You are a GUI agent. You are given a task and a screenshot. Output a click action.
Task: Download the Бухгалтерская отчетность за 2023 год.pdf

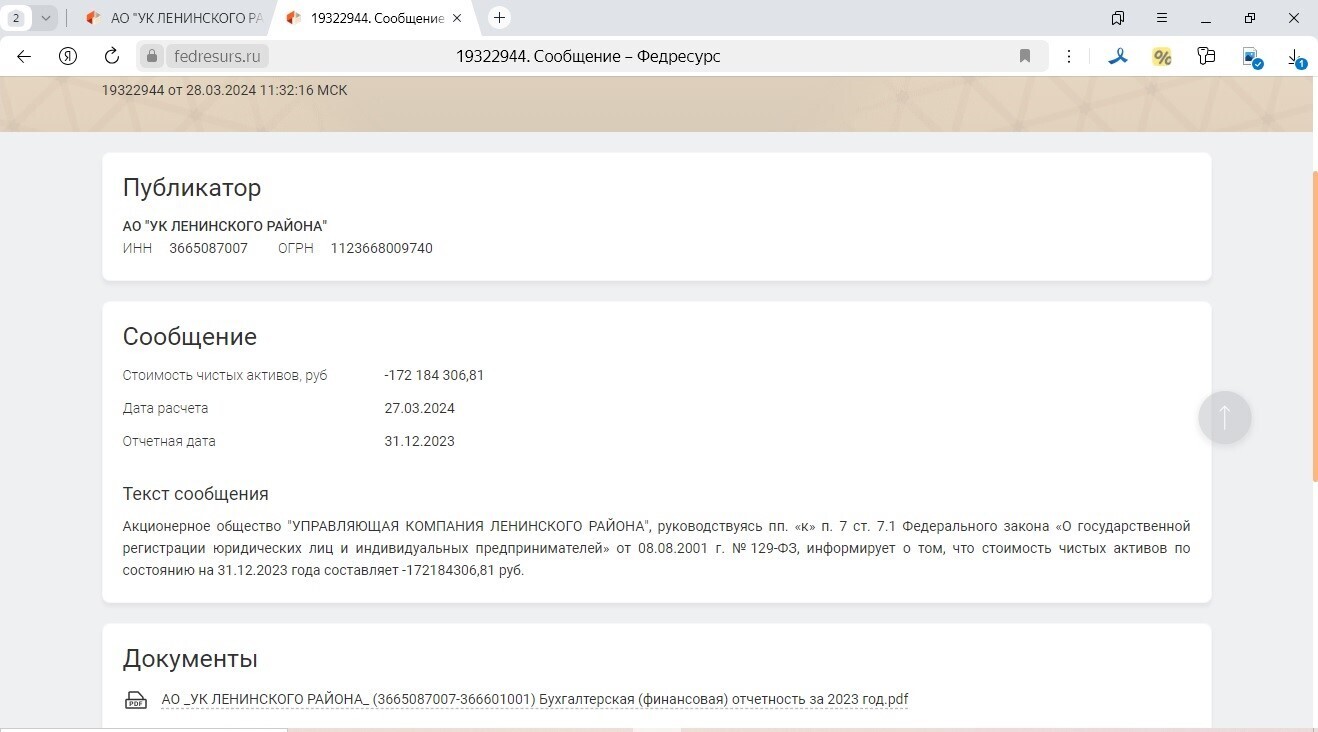tap(534, 700)
